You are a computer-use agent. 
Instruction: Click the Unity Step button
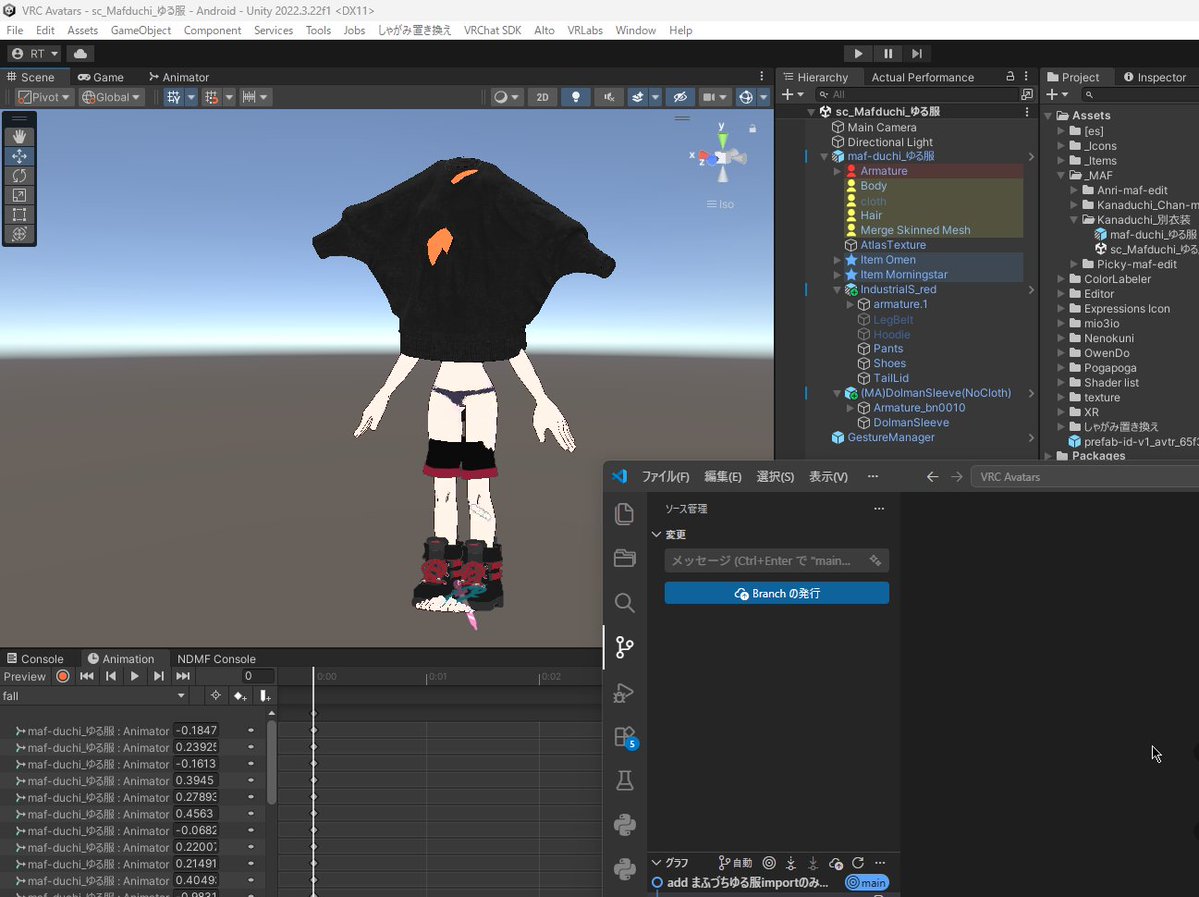pos(917,54)
